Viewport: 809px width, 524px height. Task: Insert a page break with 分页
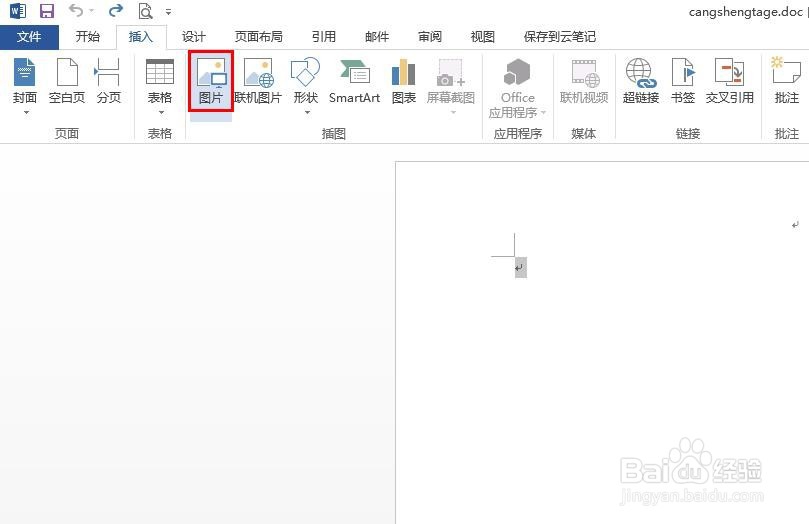pyautogui.click(x=108, y=80)
